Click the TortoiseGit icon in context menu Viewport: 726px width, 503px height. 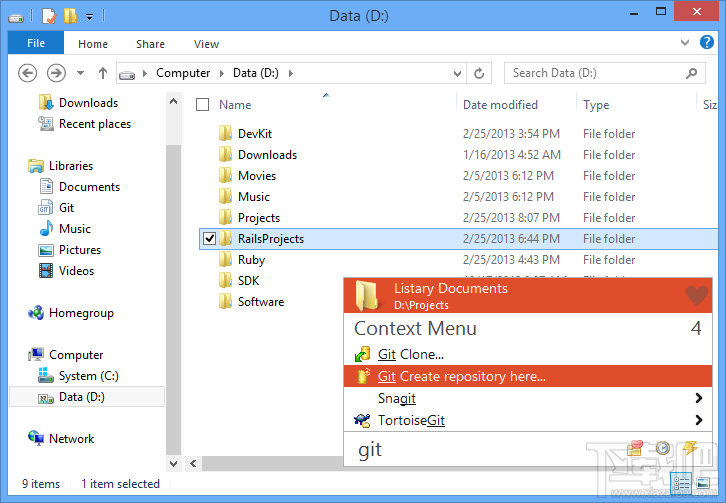[x=362, y=420]
